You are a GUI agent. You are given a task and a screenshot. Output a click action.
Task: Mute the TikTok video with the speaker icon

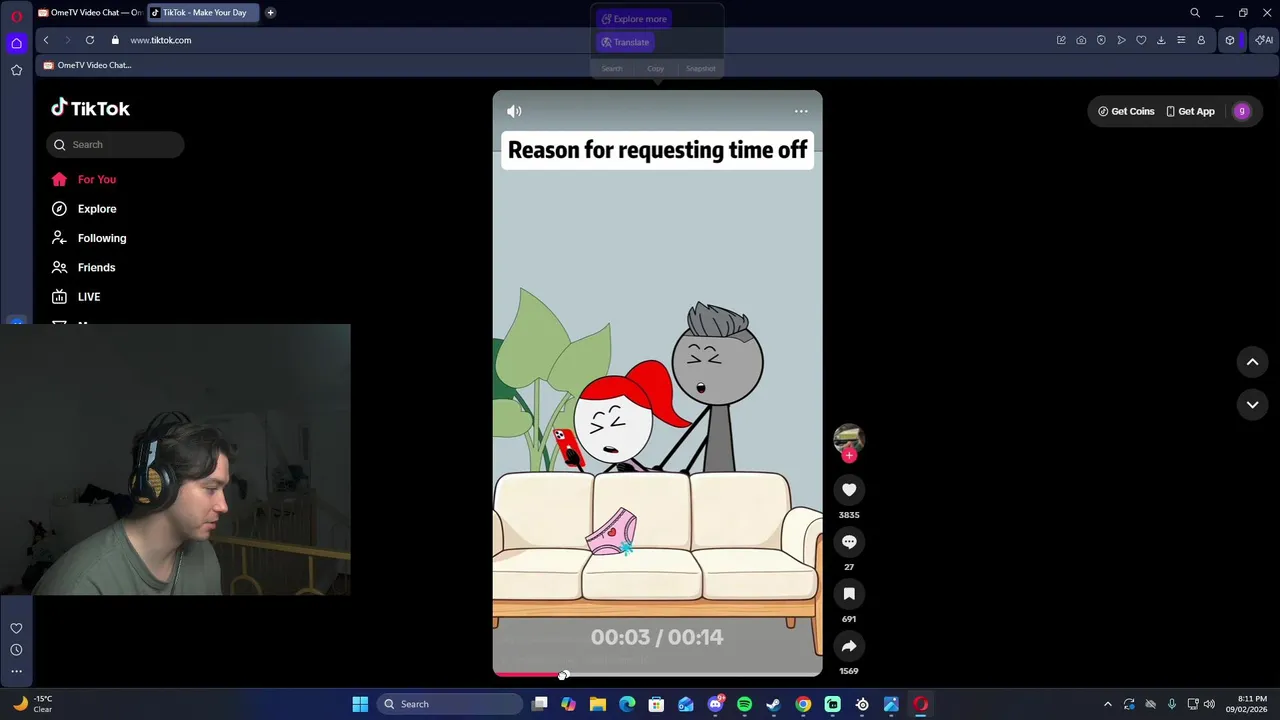pyautogui.click(x=514, y=111)
